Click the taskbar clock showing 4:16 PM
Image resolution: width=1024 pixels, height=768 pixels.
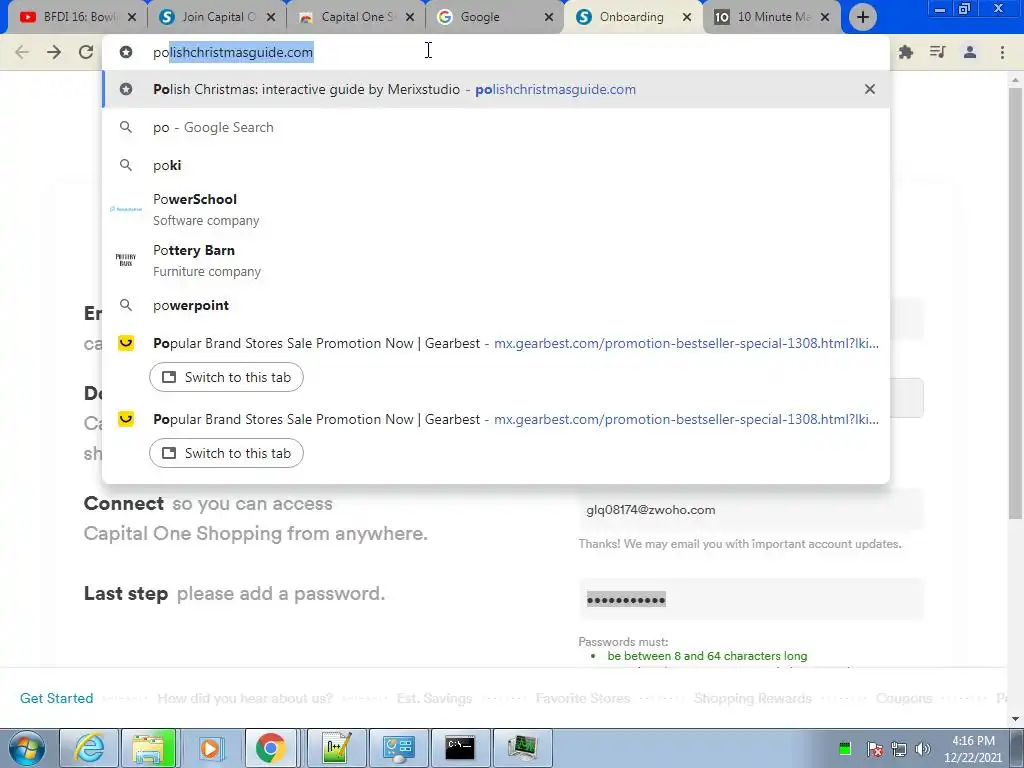point(973,749)
